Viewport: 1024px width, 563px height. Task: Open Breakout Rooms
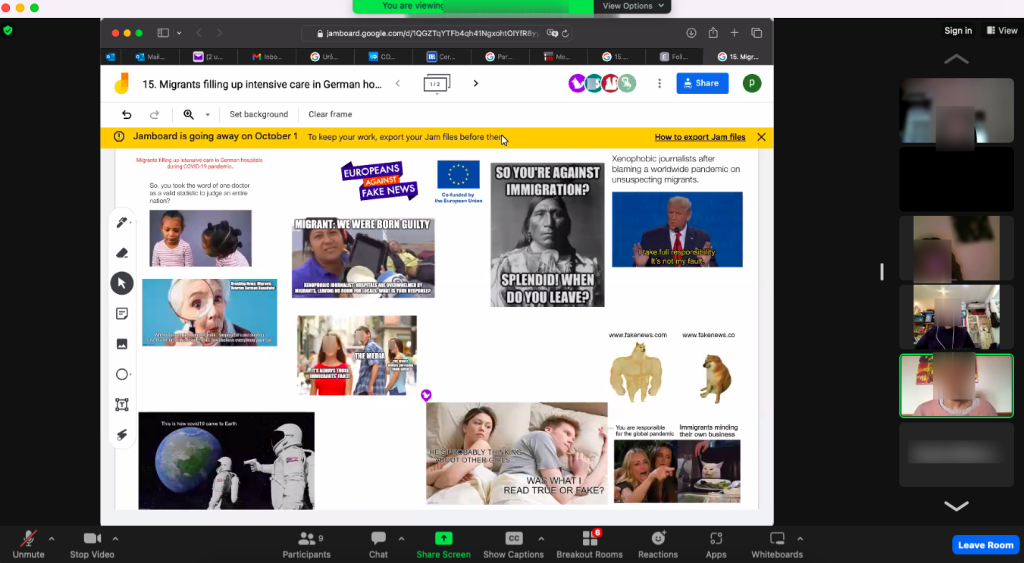(589, 543)
